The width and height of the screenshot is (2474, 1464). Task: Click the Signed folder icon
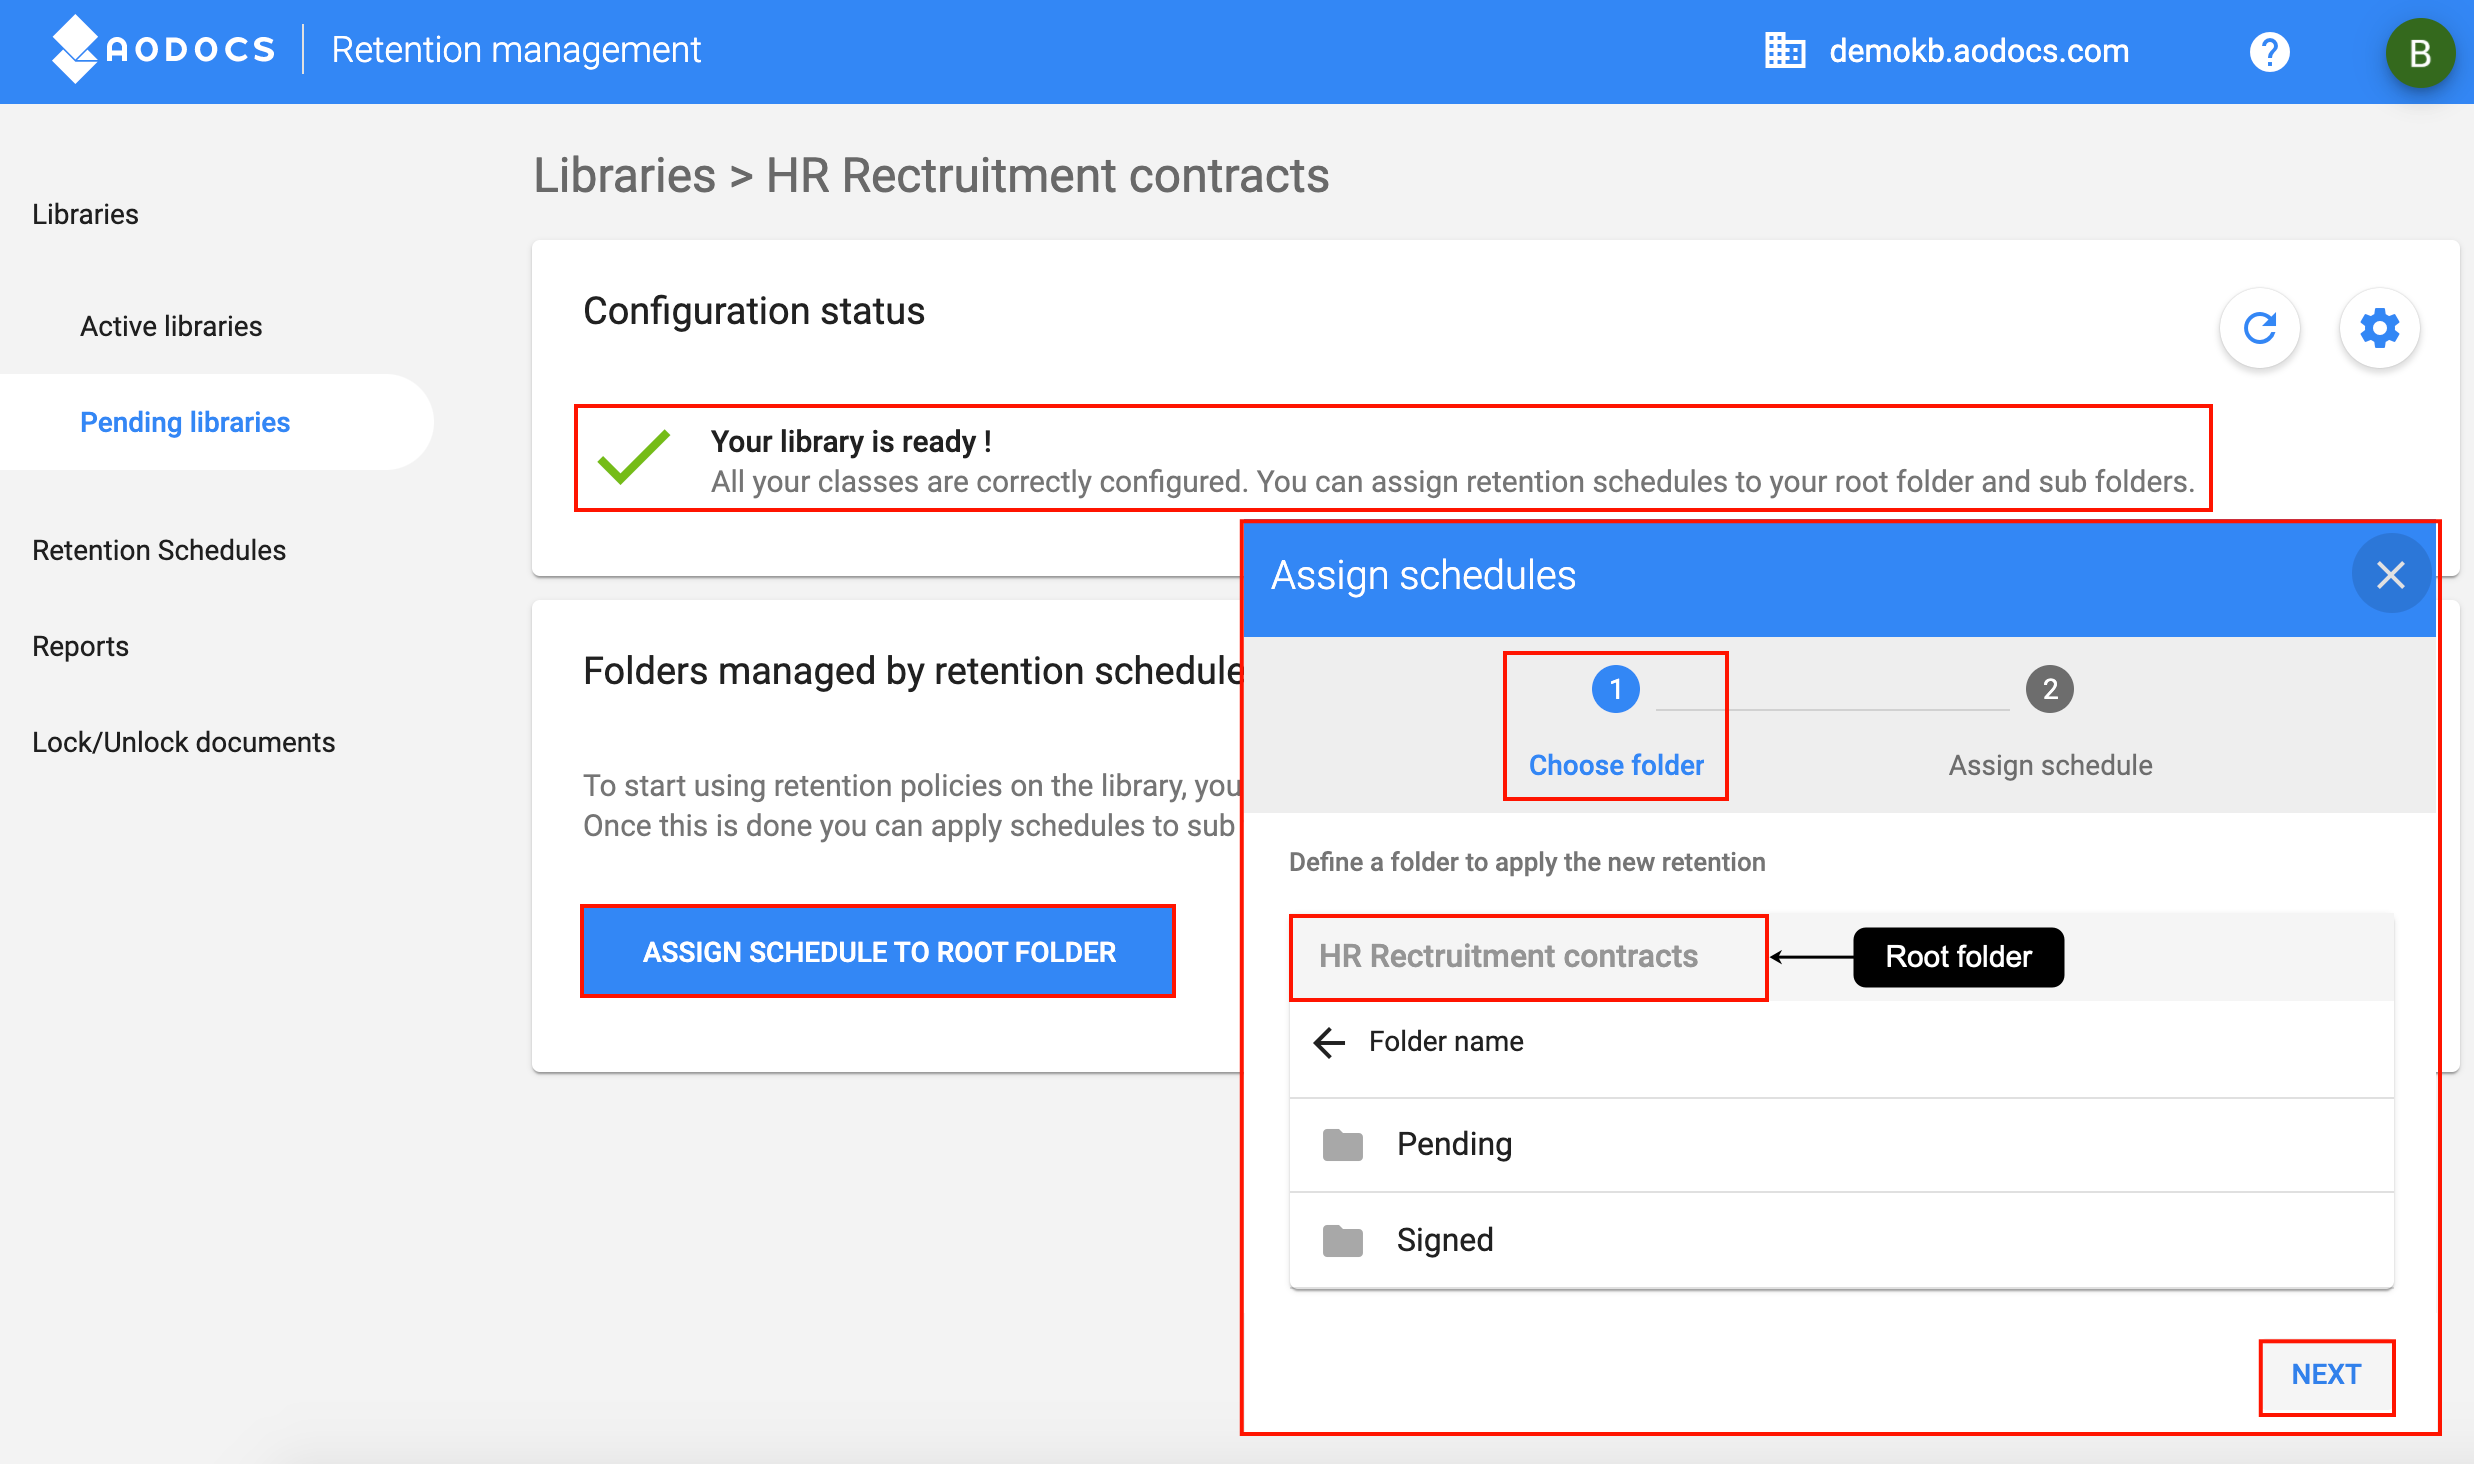pyautogui.click(x=1341, y=1240)
